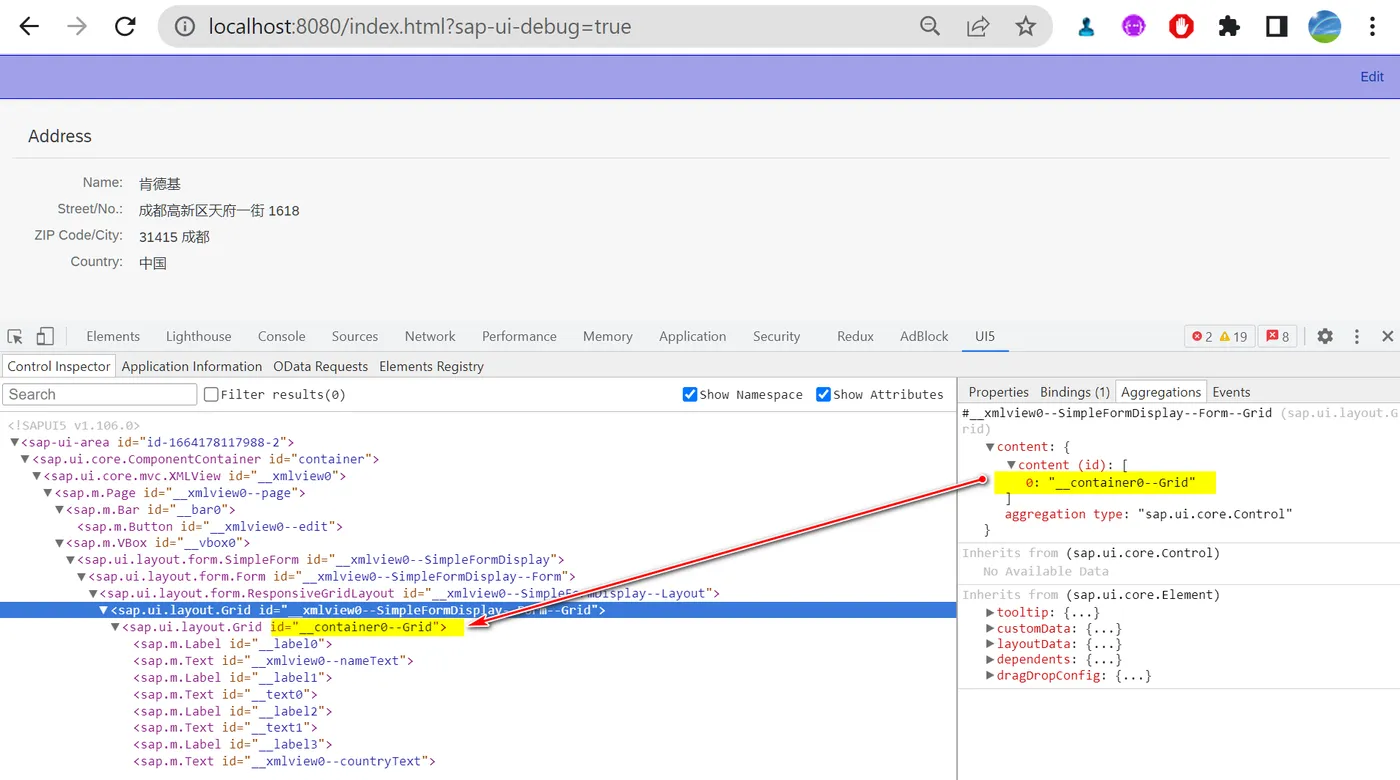Open the Elements DevTools tab
This screenshot has height=780, width=1400.
(113, 336)
